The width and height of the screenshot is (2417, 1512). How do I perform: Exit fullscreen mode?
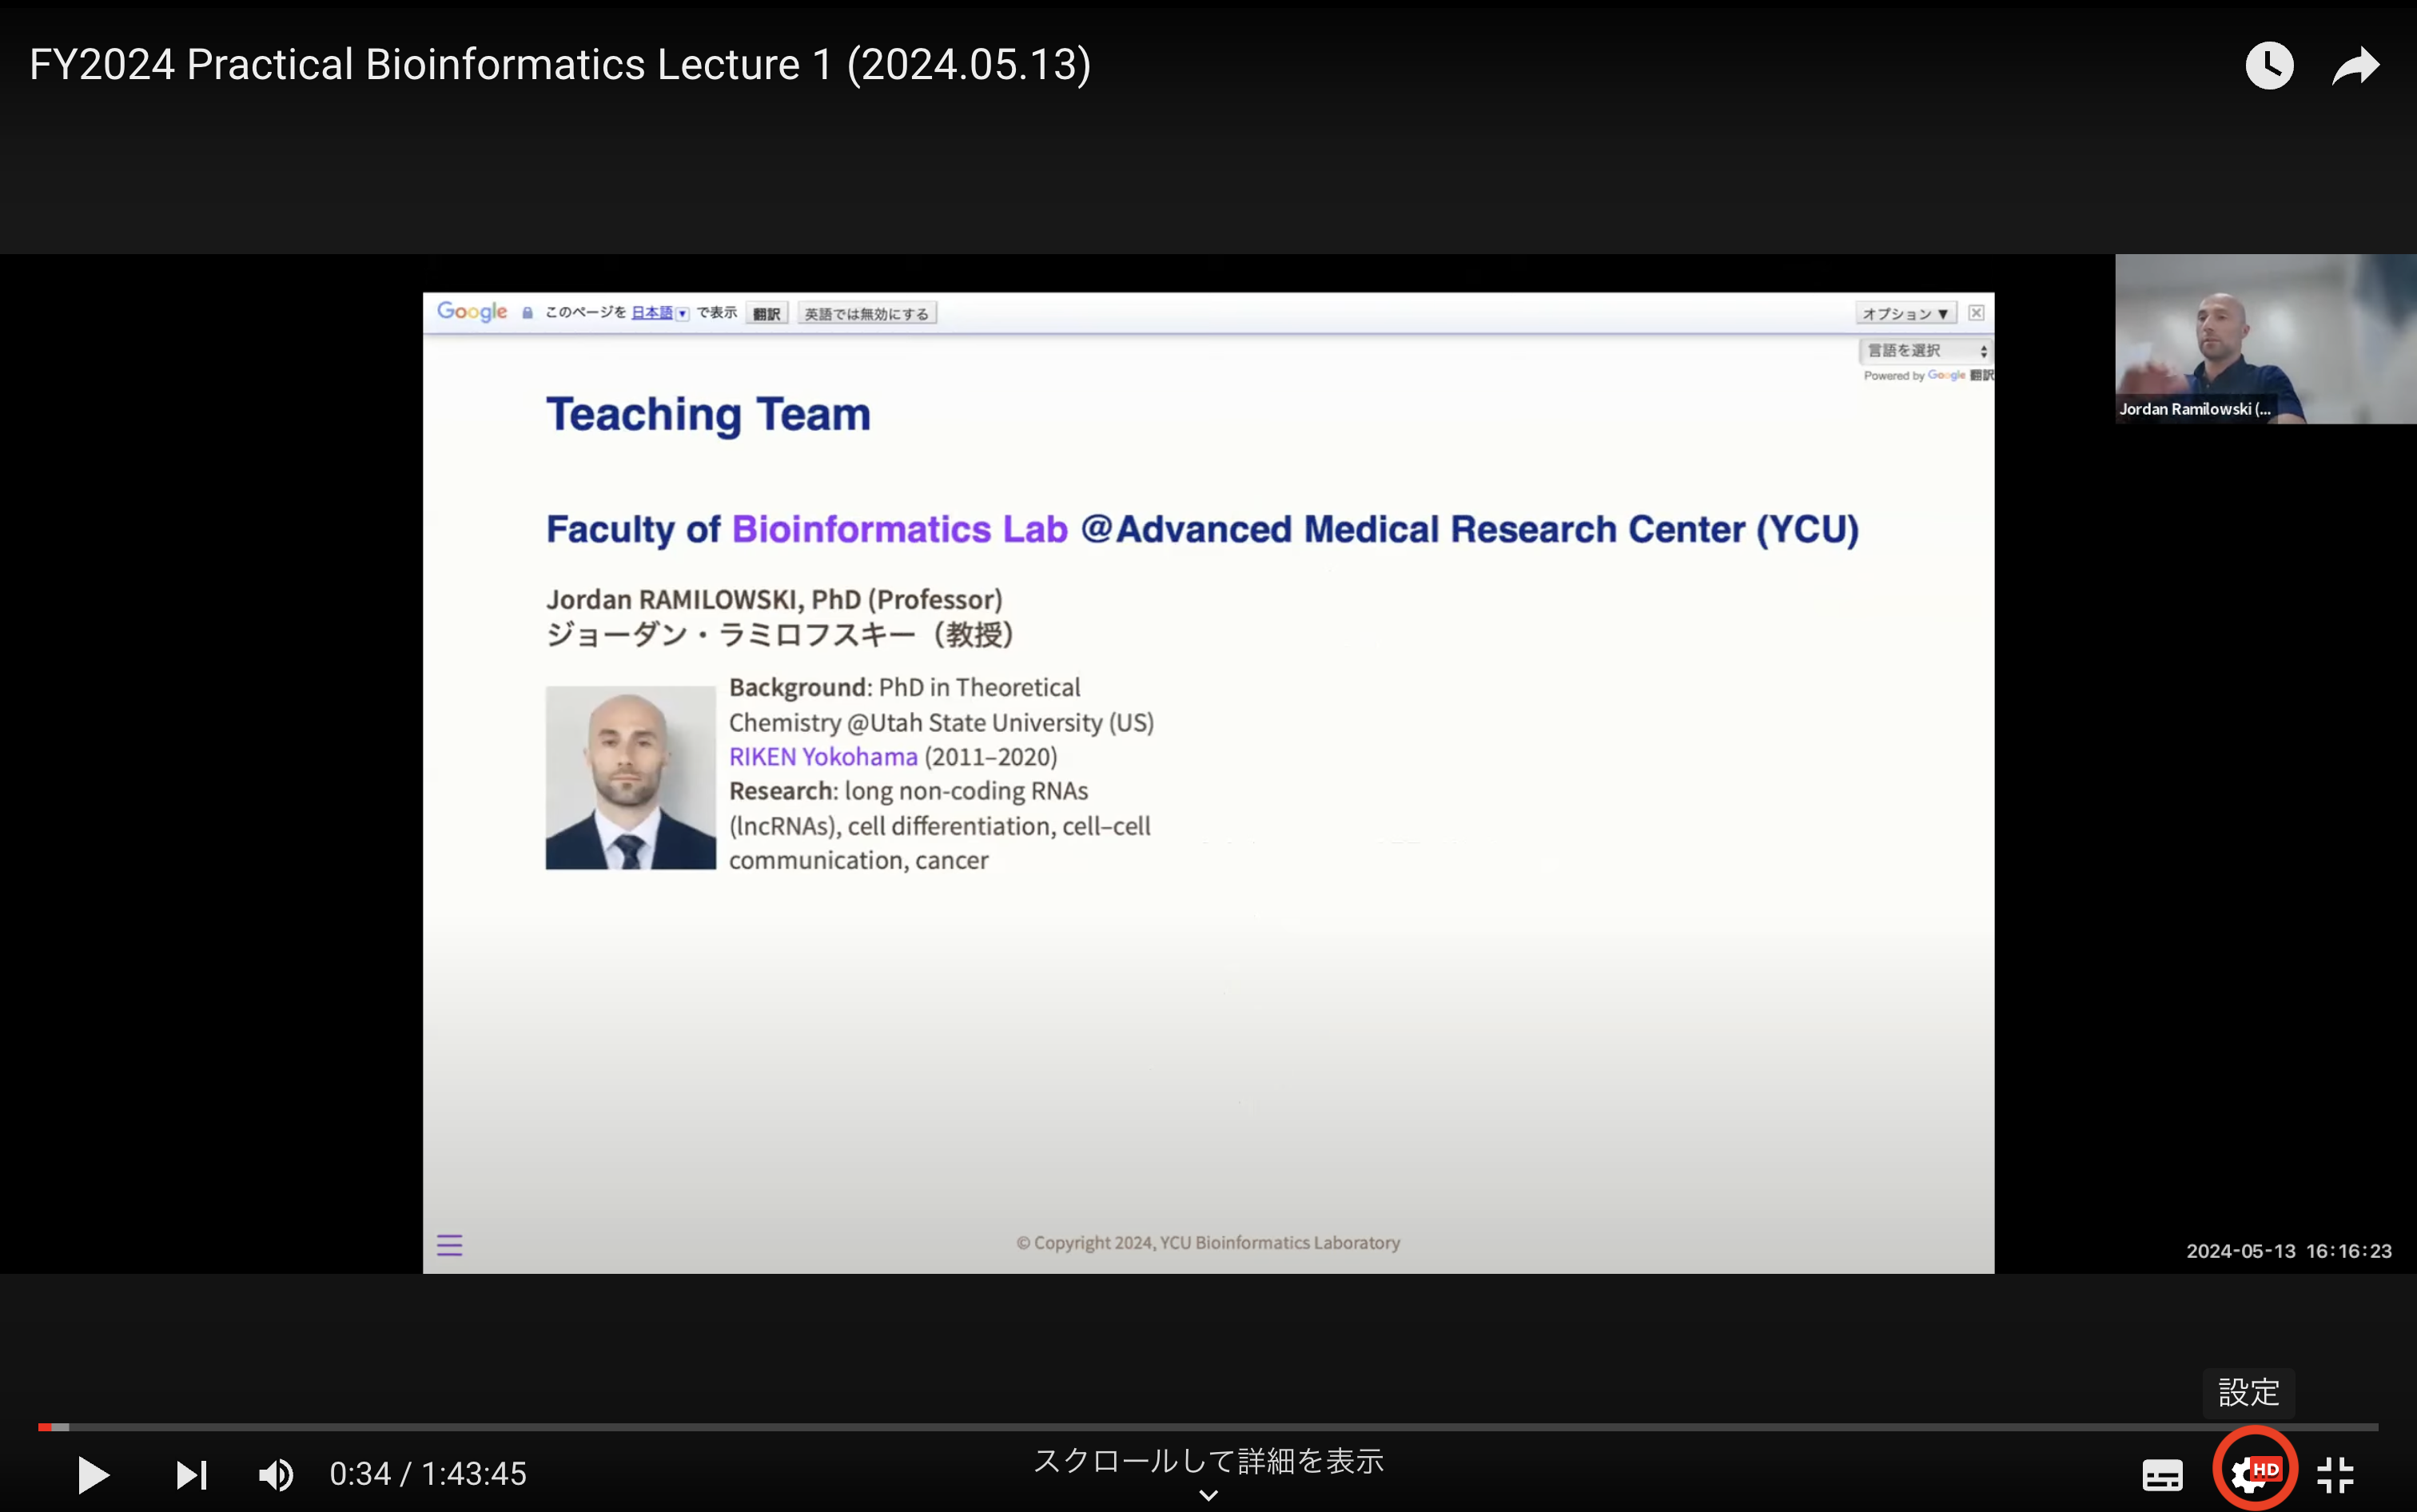[x=2335, y=1474]
